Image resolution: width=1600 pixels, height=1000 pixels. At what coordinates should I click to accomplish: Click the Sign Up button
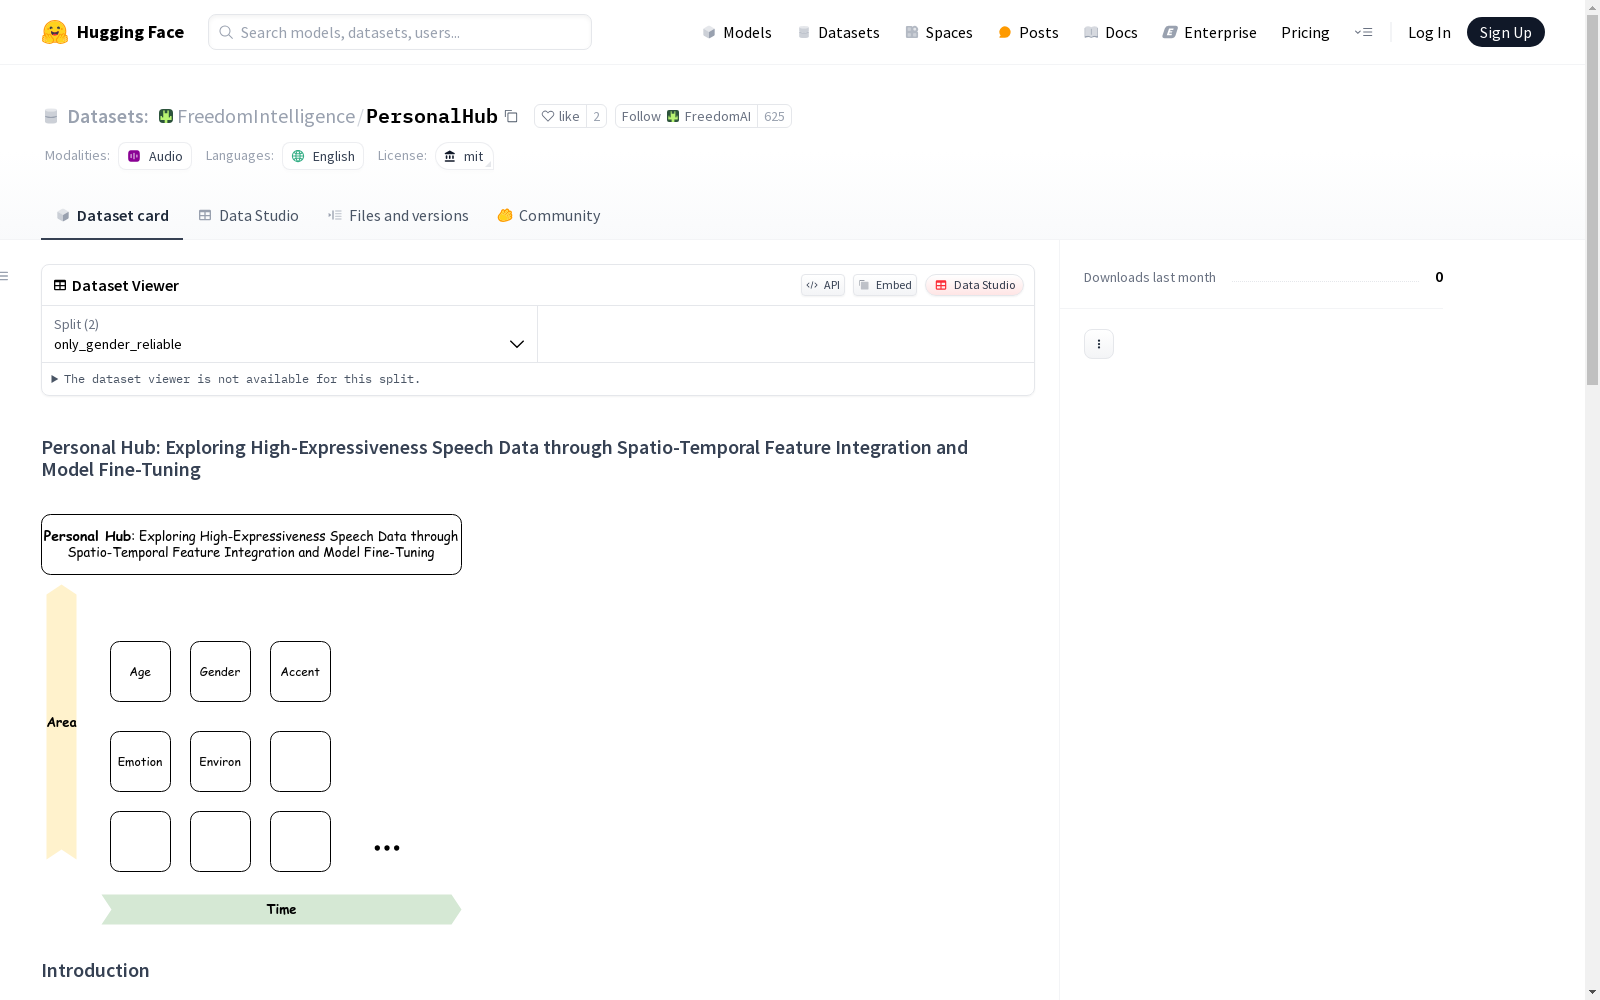1505,32
